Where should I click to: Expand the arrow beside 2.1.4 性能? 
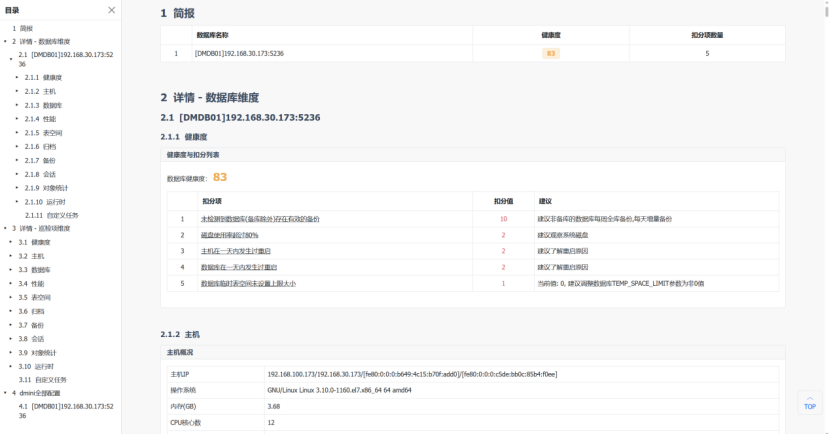coord(17,119)
